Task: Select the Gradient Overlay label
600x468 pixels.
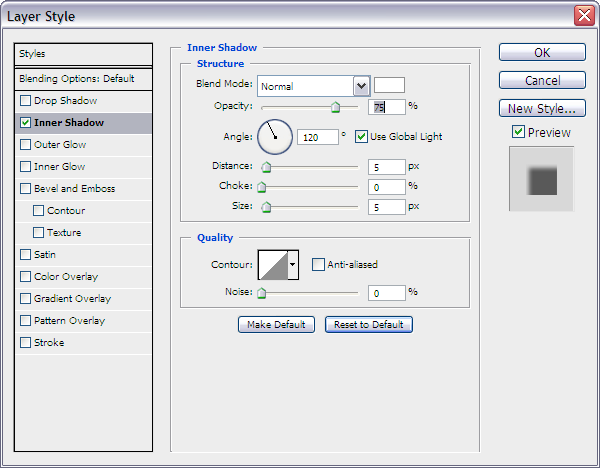Action: coord(72,298)
